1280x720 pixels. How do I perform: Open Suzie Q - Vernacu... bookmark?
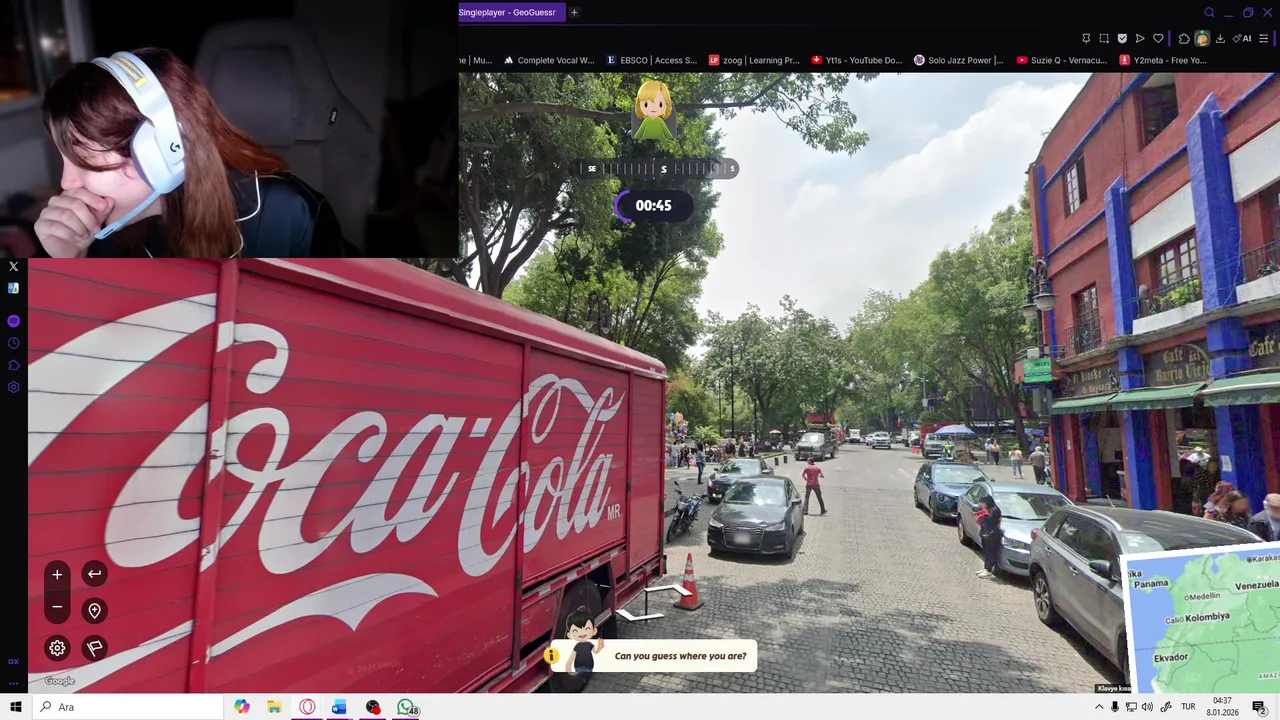coord(1062,60)
